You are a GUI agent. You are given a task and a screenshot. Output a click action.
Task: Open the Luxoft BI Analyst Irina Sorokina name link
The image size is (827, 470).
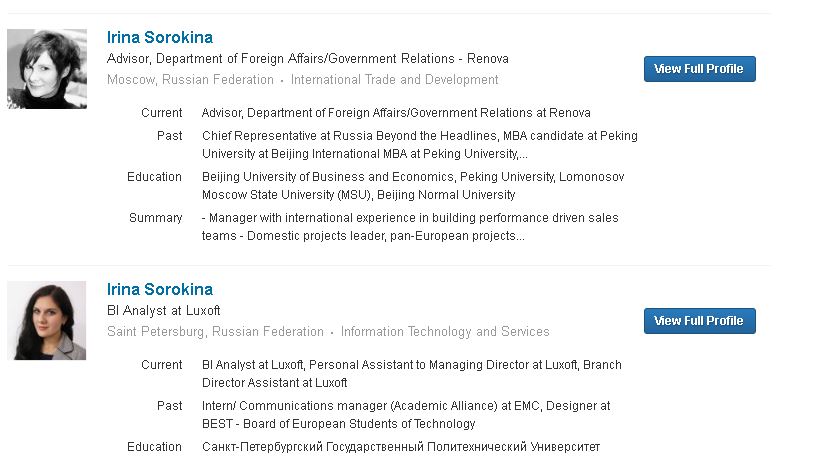[160, 290]
